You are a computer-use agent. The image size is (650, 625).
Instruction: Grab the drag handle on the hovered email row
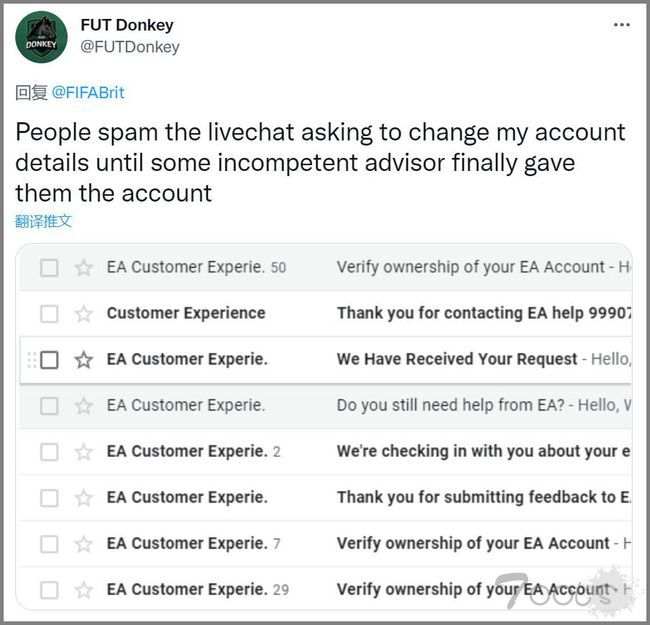pos(31,360)
